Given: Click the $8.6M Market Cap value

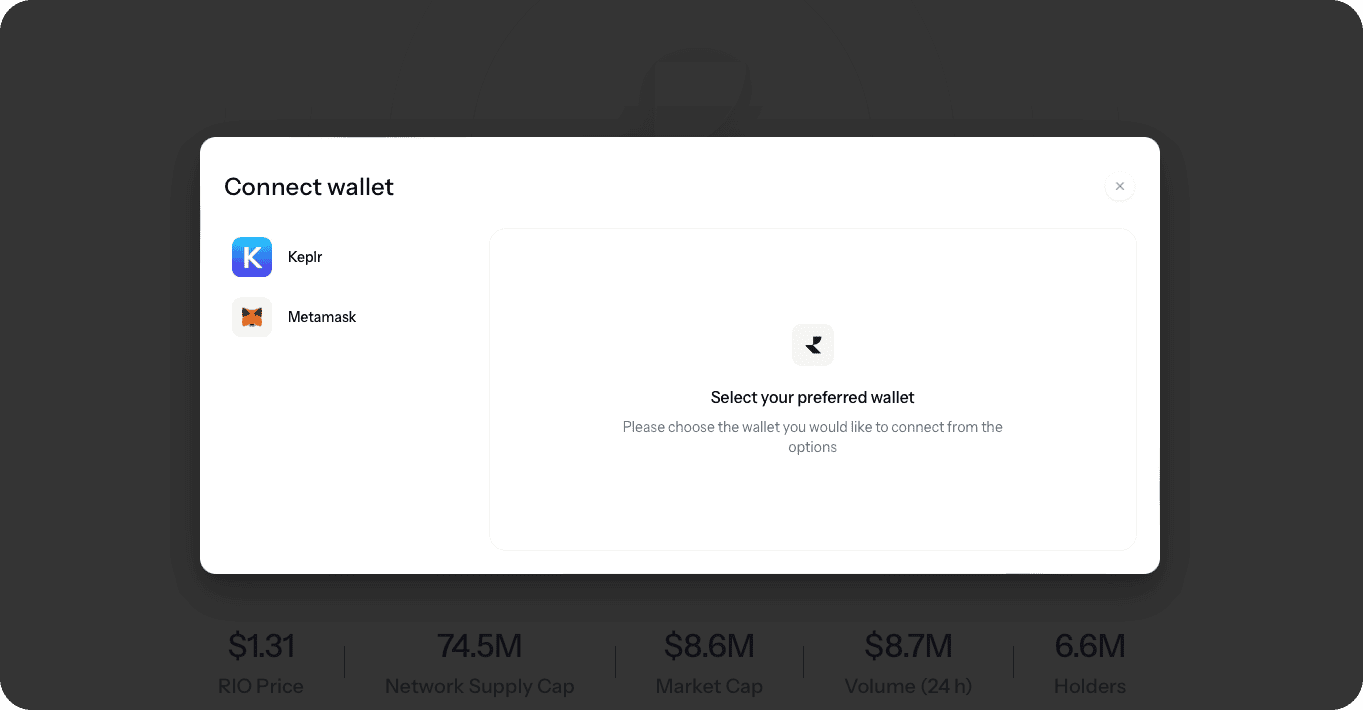Looking at the screenshot, I should (x=709, y=646).
